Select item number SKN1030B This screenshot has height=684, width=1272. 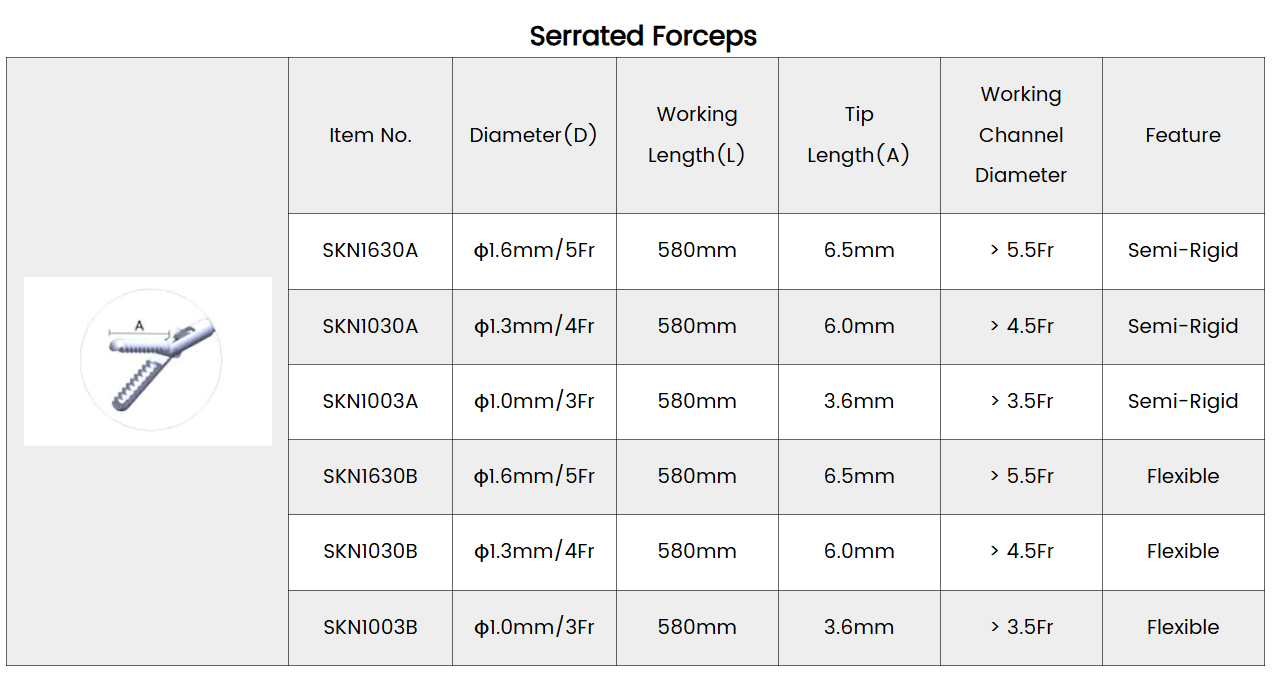click(x=371, y=551)
